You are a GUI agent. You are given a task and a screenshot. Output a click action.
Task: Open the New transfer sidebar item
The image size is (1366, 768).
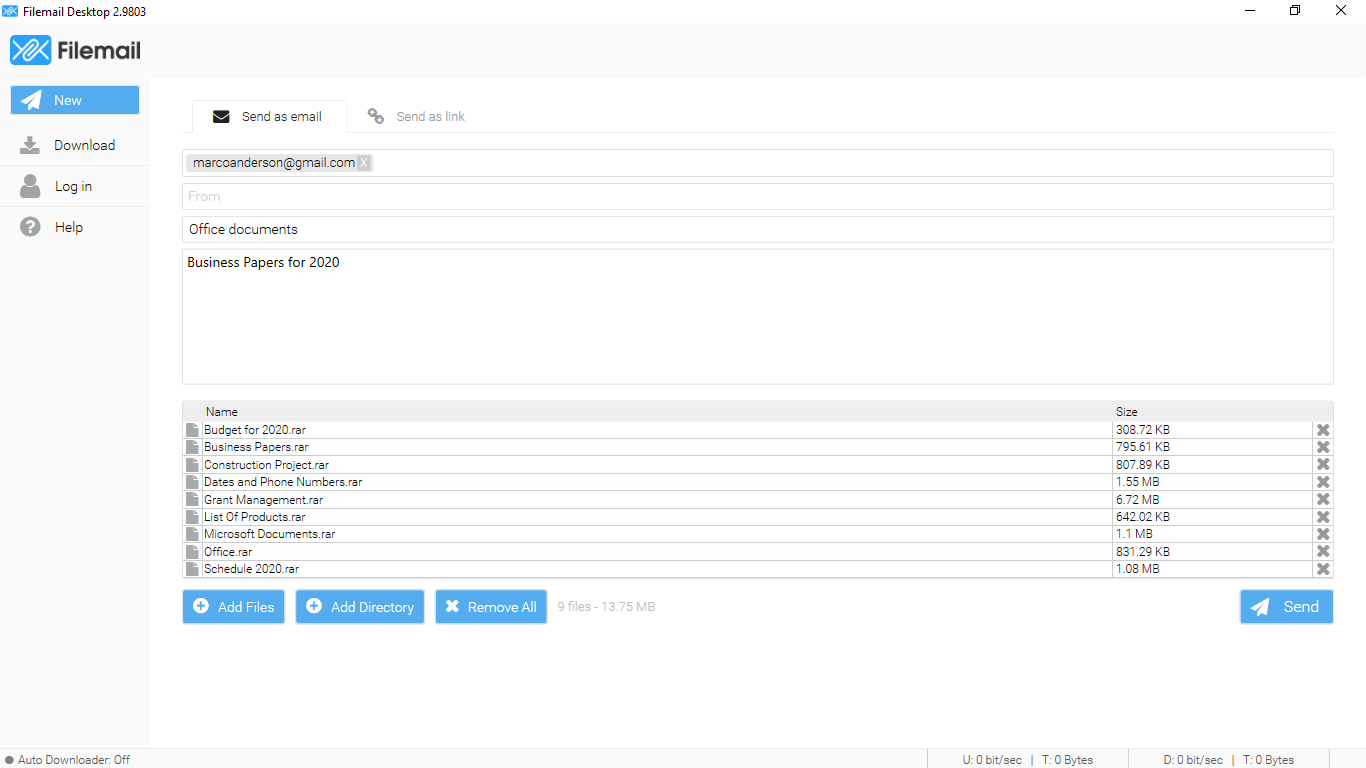click(x=75, y=100)
